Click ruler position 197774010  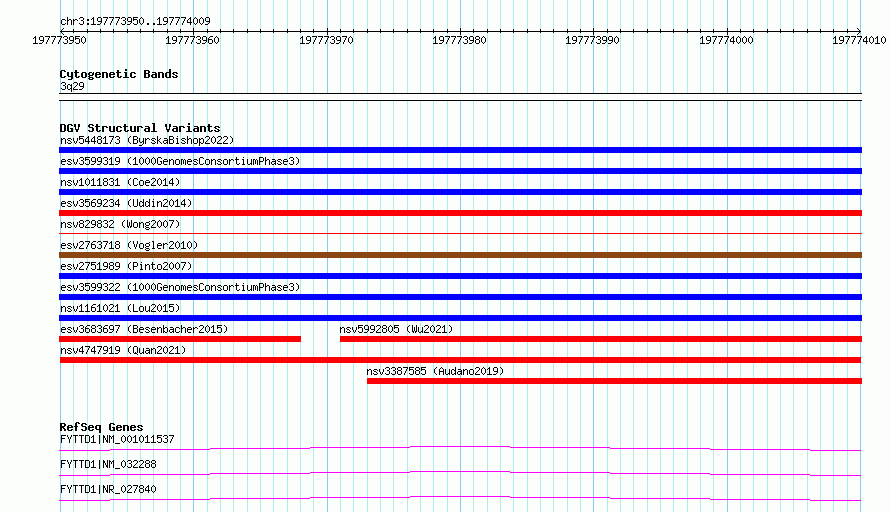859,40
